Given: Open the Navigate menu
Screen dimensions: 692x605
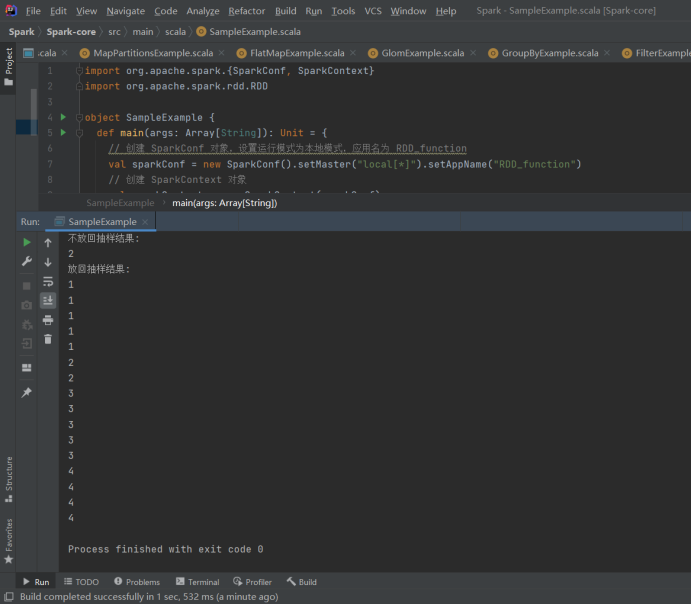Looking at the screenshot, I should pos(126,11).
